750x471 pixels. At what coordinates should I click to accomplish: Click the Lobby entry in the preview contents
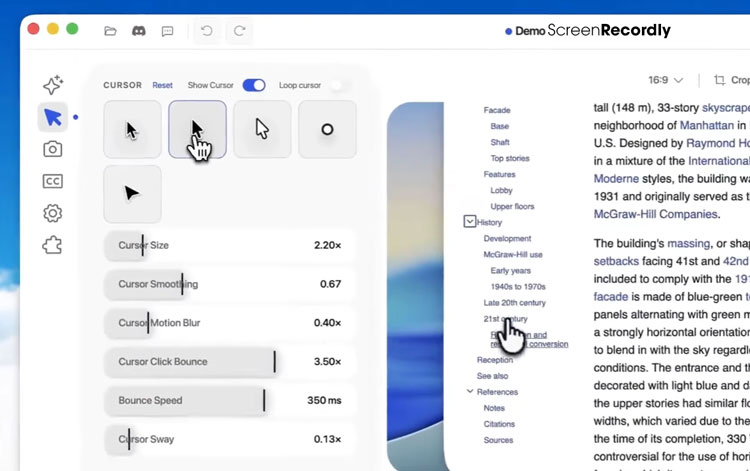click(x=501, y=190)
